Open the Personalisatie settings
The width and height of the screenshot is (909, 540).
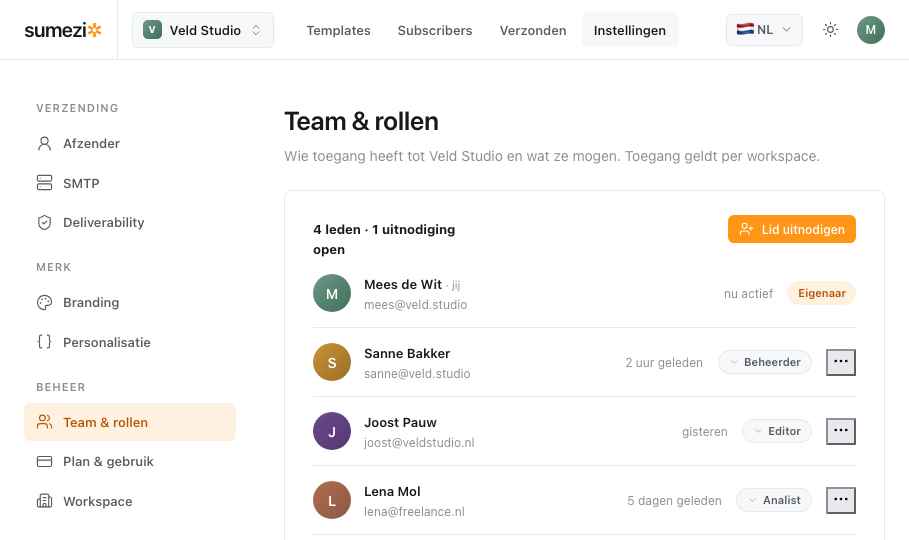pos(130,342)
